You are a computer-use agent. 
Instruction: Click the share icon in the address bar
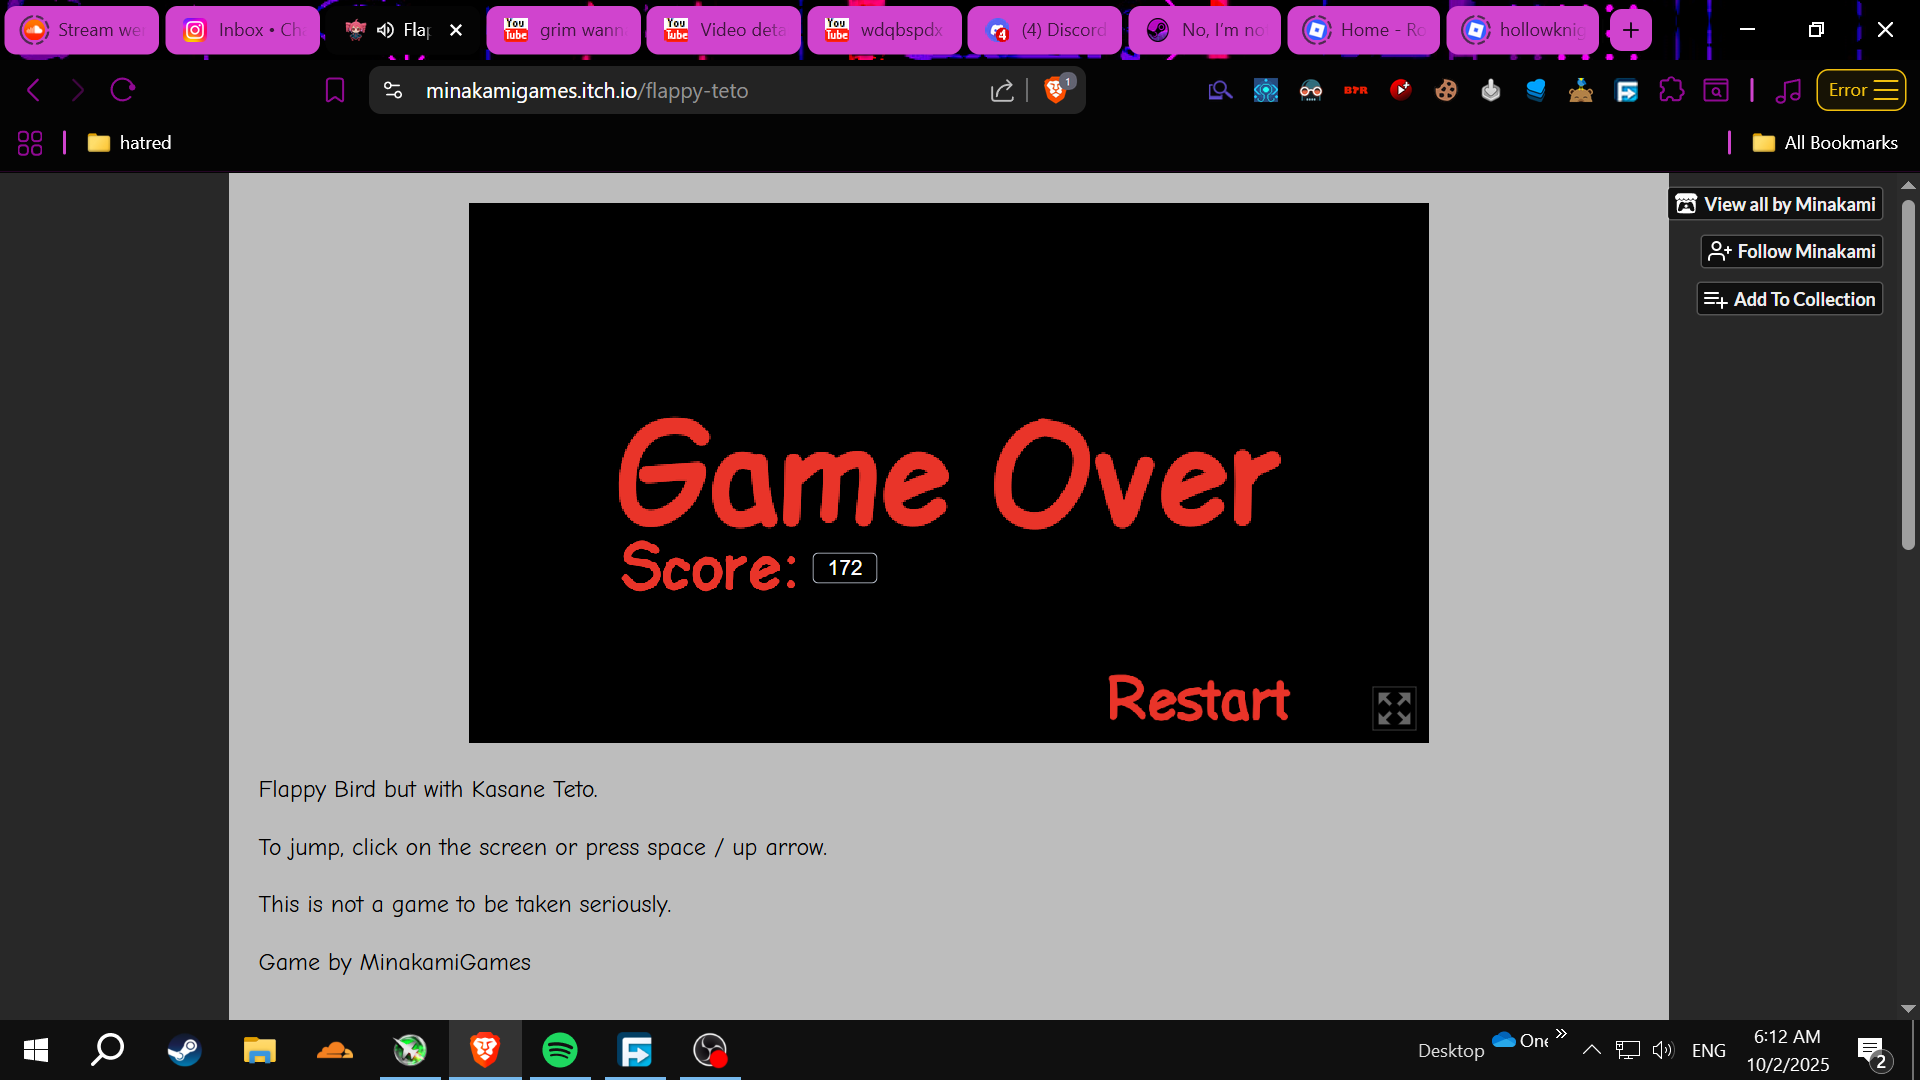(1002, 91)
